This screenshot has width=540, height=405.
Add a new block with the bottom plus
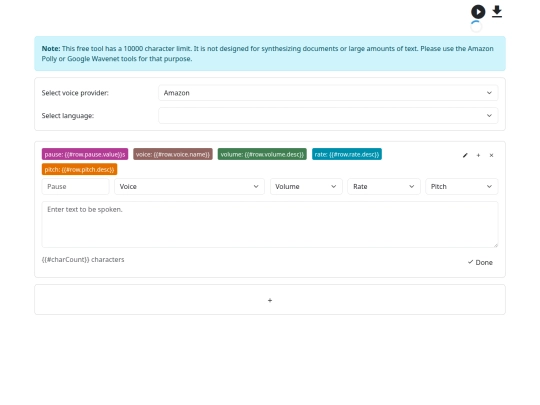click(270, 300)
